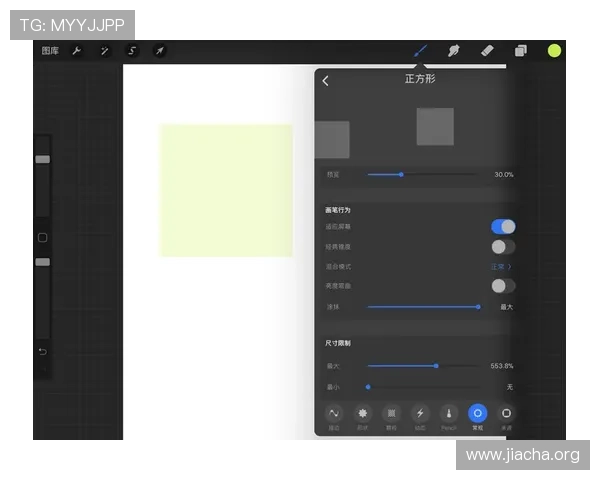
Task: Enable the 亮度混合 toggle
Action: 502,286
